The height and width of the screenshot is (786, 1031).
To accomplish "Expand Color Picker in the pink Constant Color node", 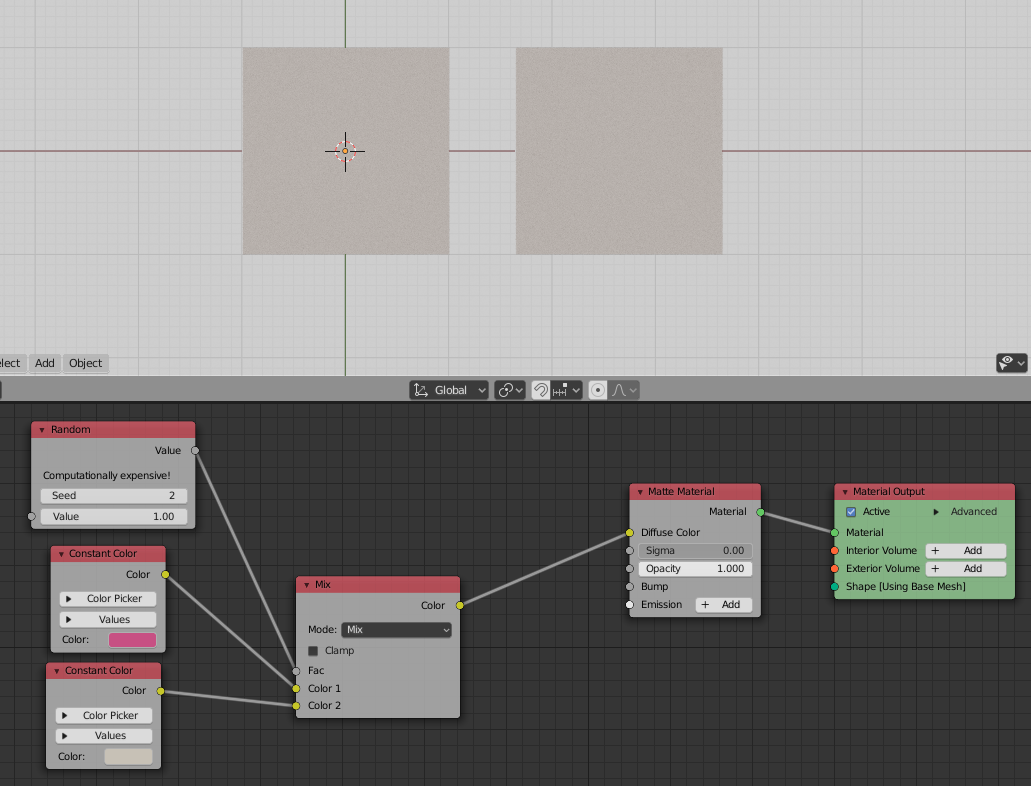I will (x=108, y=599).
